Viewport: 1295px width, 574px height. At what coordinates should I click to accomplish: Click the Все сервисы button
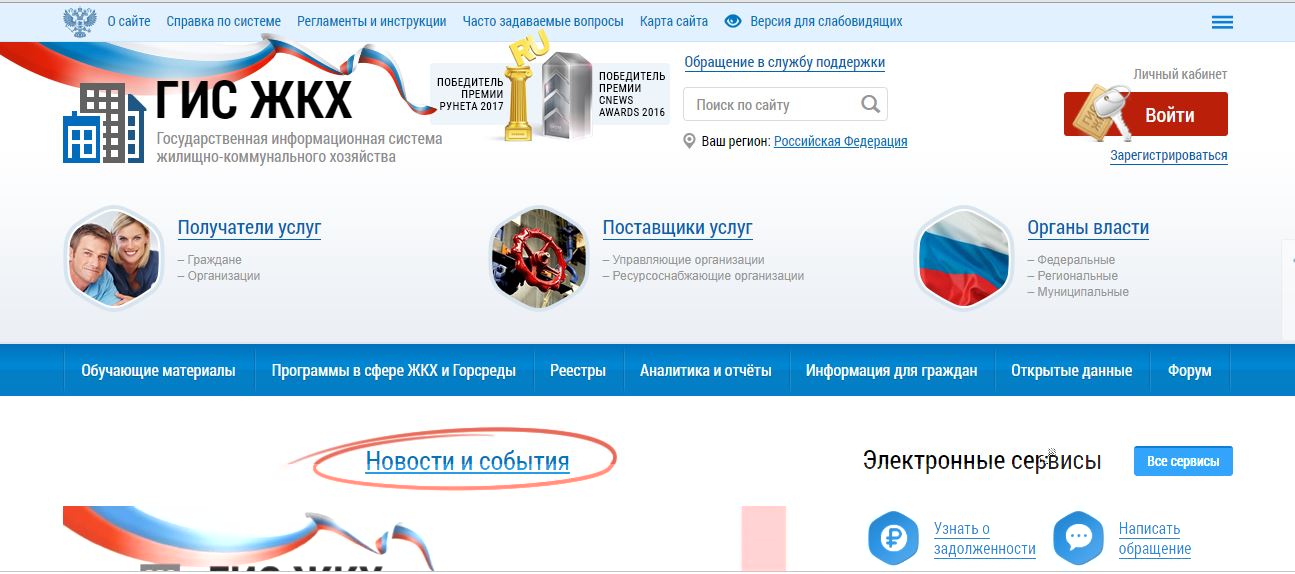point(1183,461)
